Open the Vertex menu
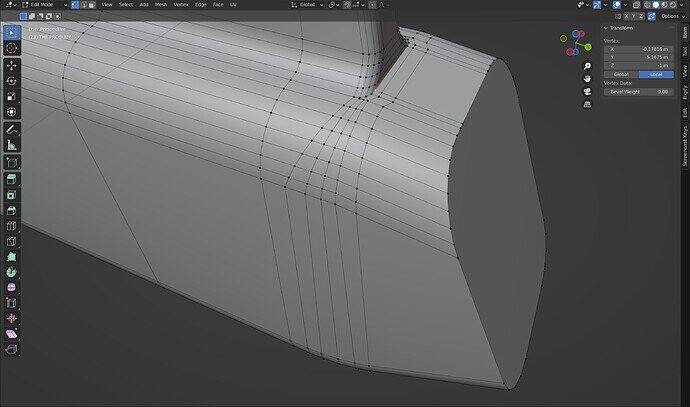The width and height of the screenshot is (690, 407). point(181,5)
